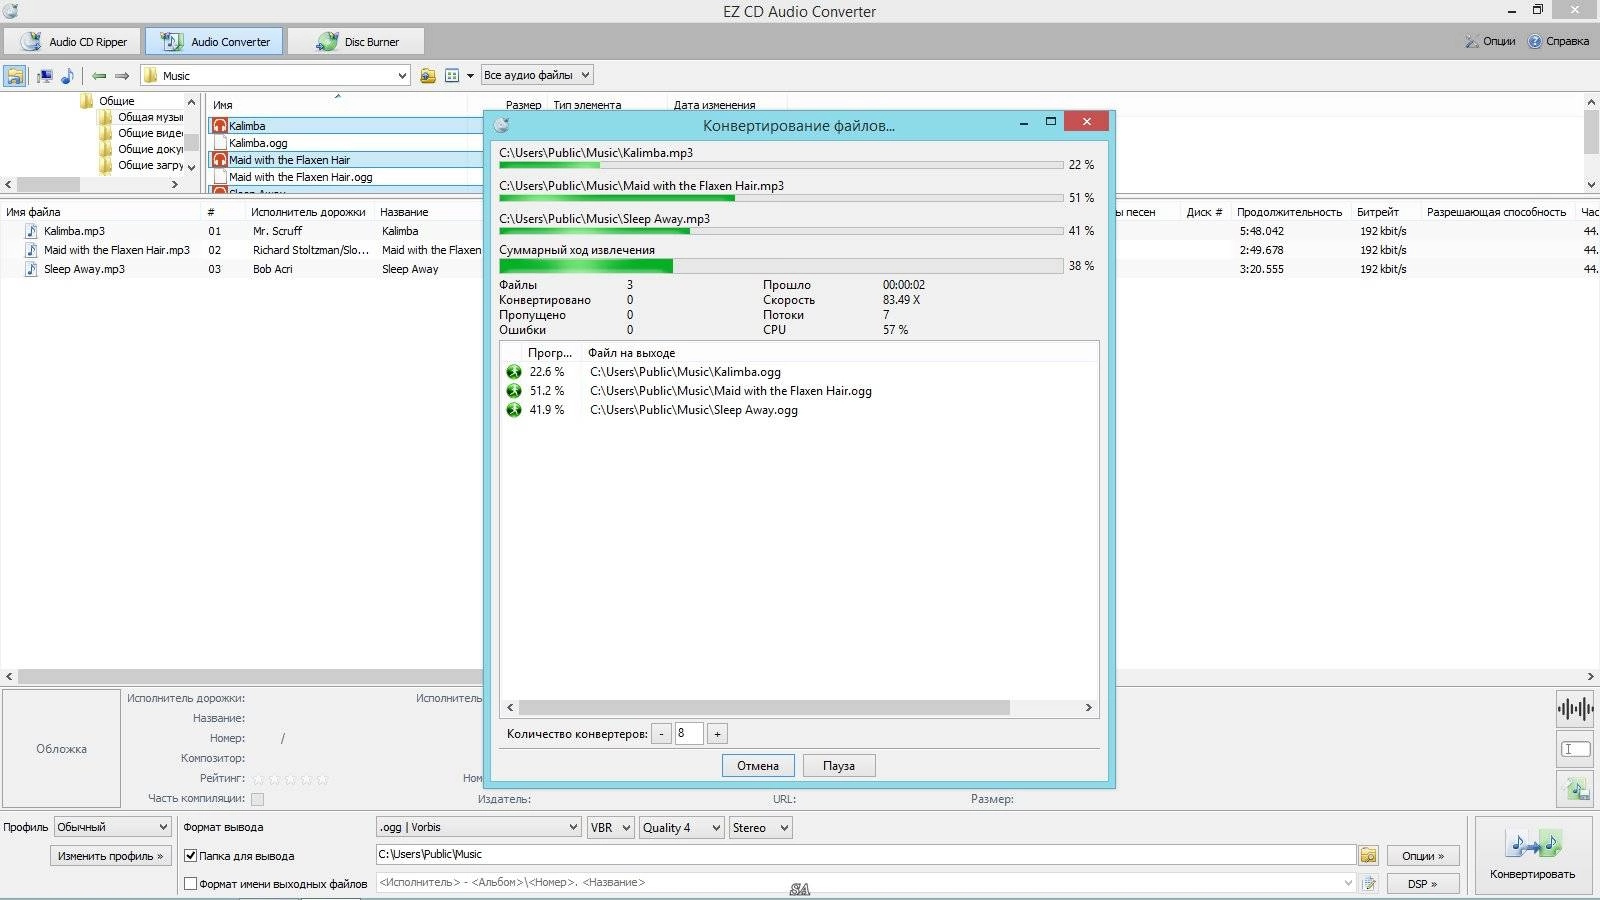Open the .ogg | Vorbis format dropdown
The width and height of the screenshot is (1600, 900).
click(x=478, y=827)
